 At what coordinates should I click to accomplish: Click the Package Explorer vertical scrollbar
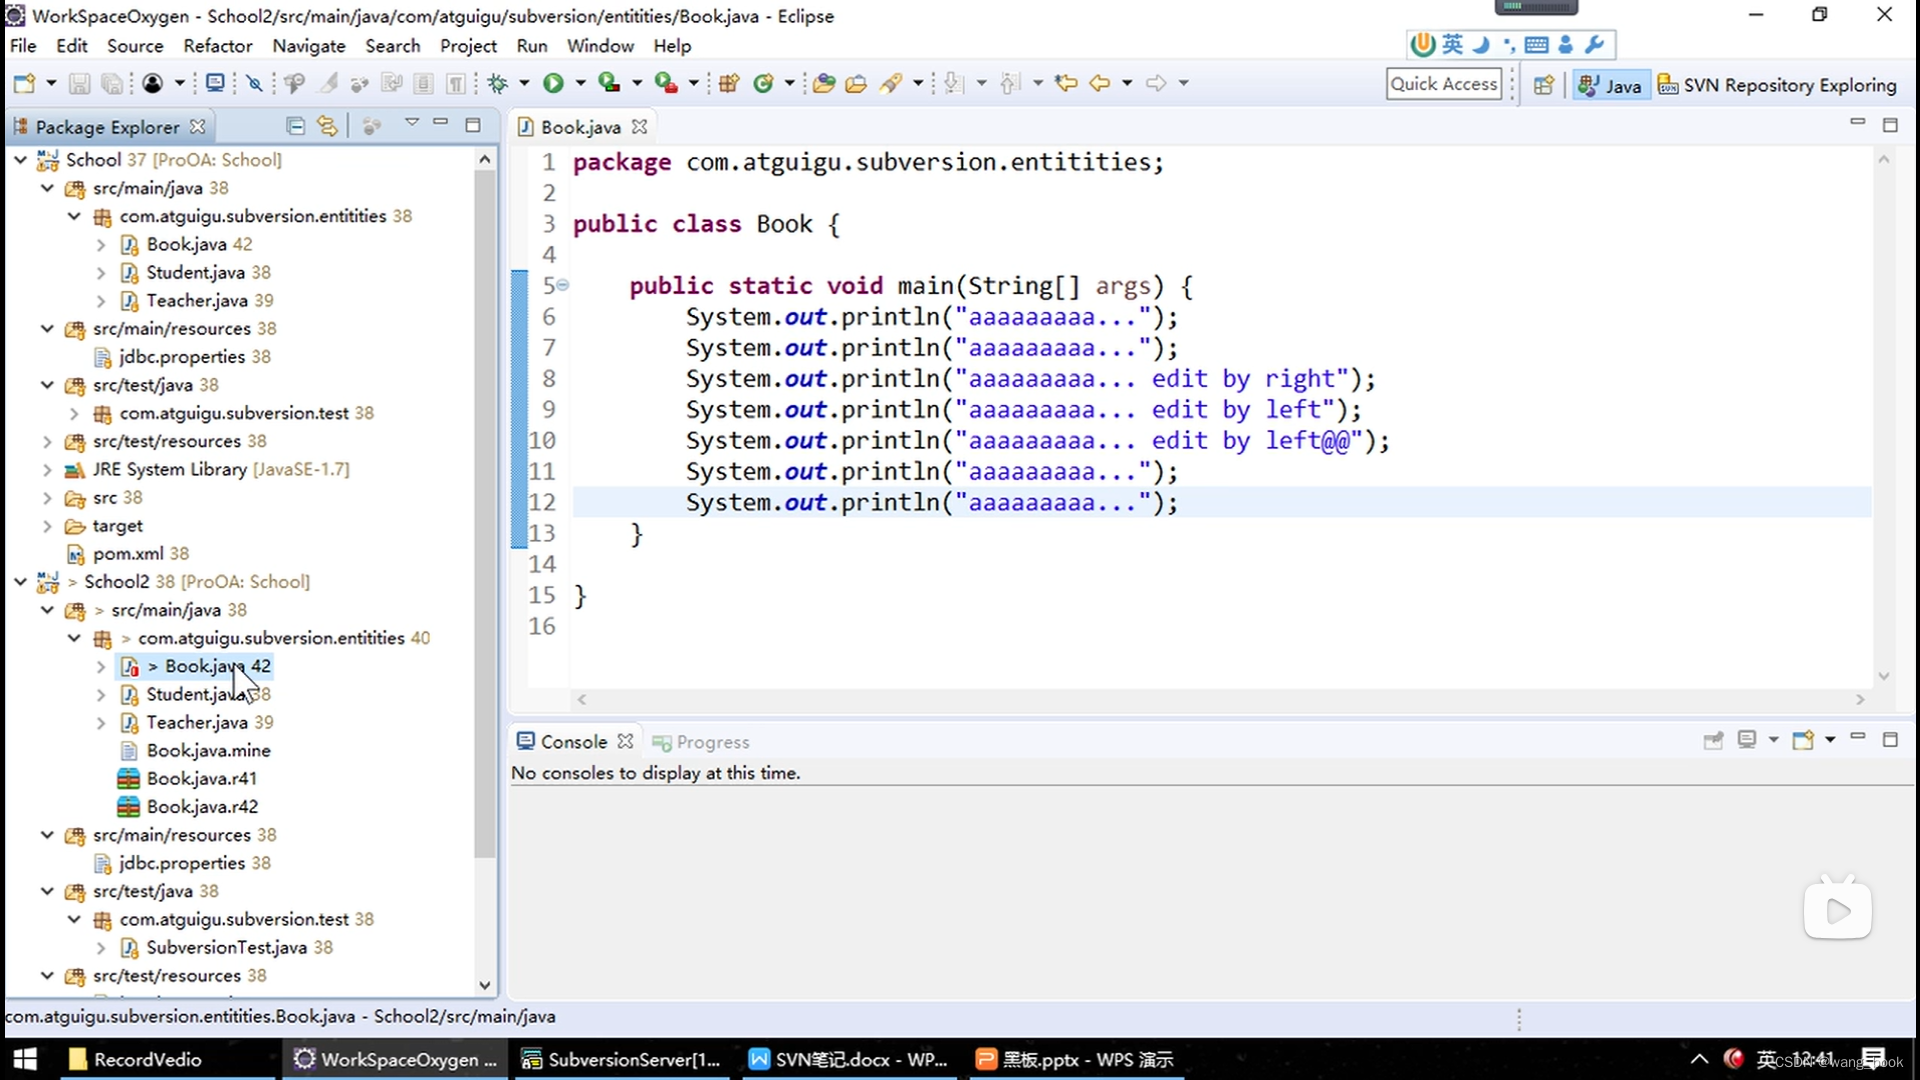pyautogui.click(x=485, y=516)
